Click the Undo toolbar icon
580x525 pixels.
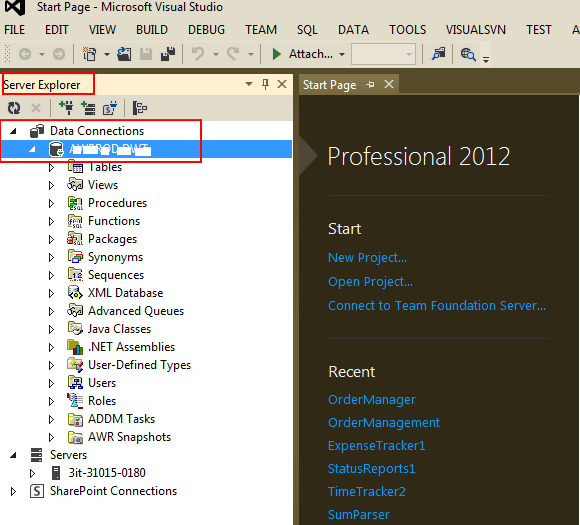click(x=198, y=54)
